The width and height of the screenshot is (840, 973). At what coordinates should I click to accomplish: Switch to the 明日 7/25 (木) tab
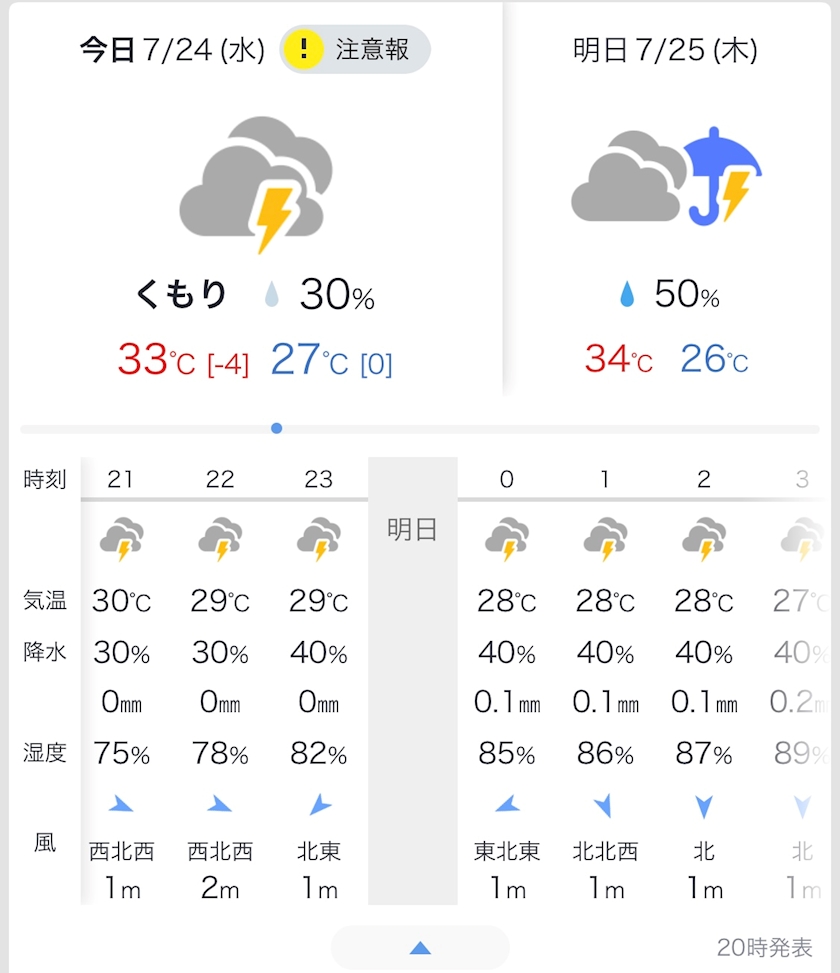pyautogui.click(x=665, y=50)
